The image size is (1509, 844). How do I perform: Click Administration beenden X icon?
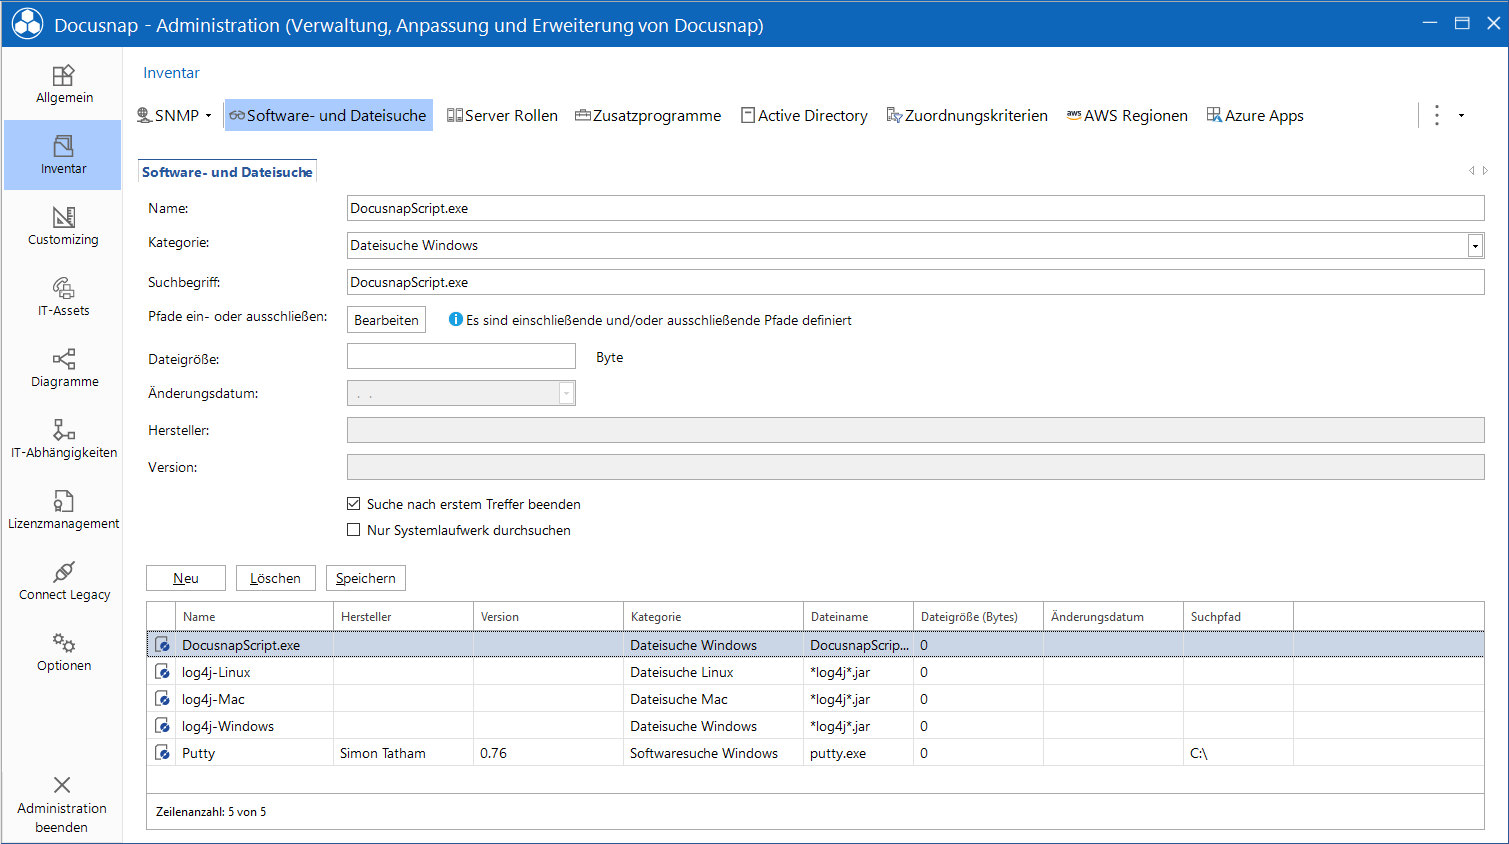(x=62, y=785)
